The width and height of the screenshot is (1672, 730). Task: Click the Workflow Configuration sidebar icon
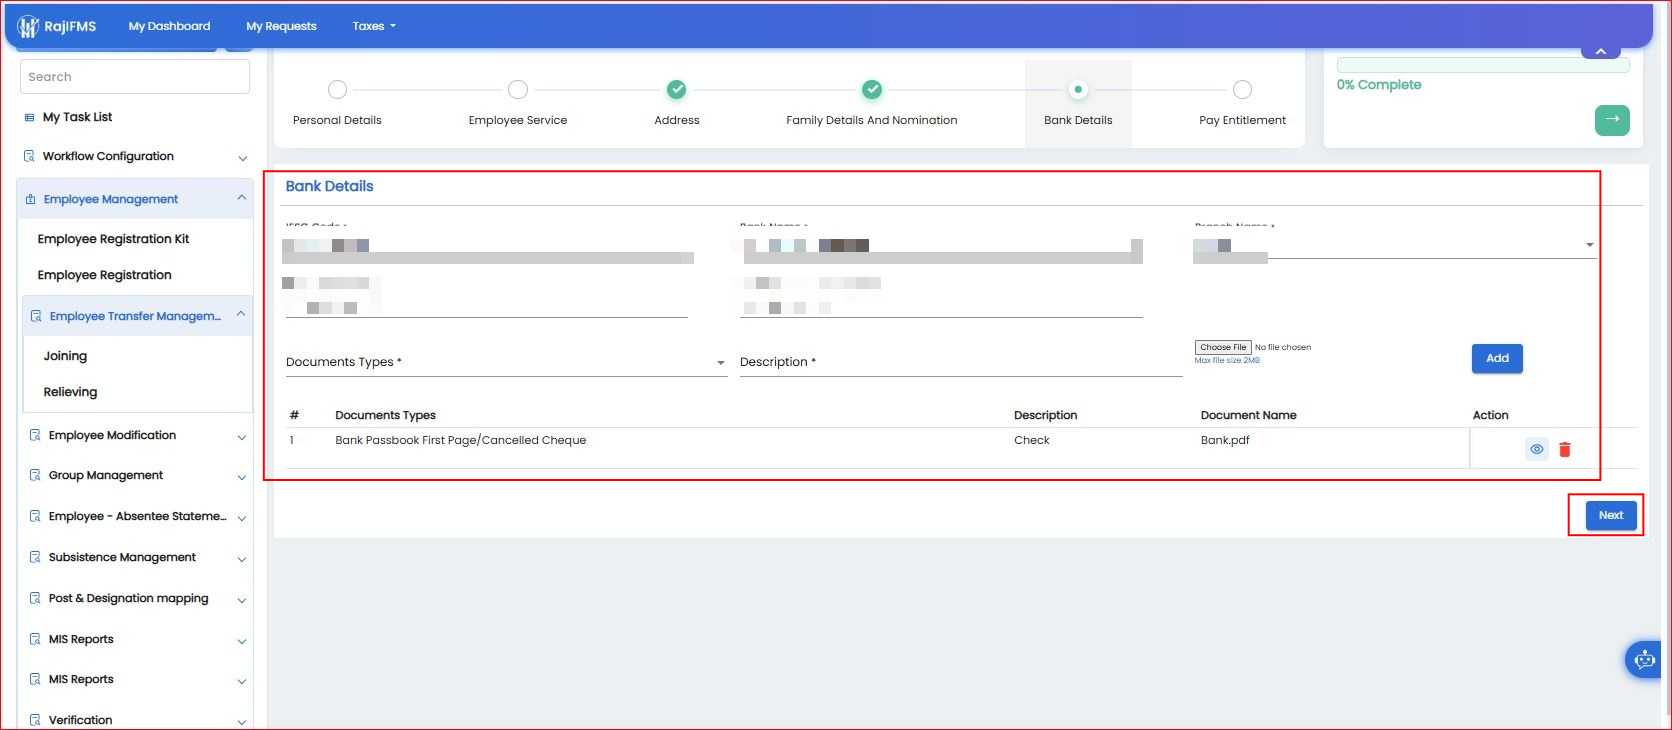click(x=29, y=157)
